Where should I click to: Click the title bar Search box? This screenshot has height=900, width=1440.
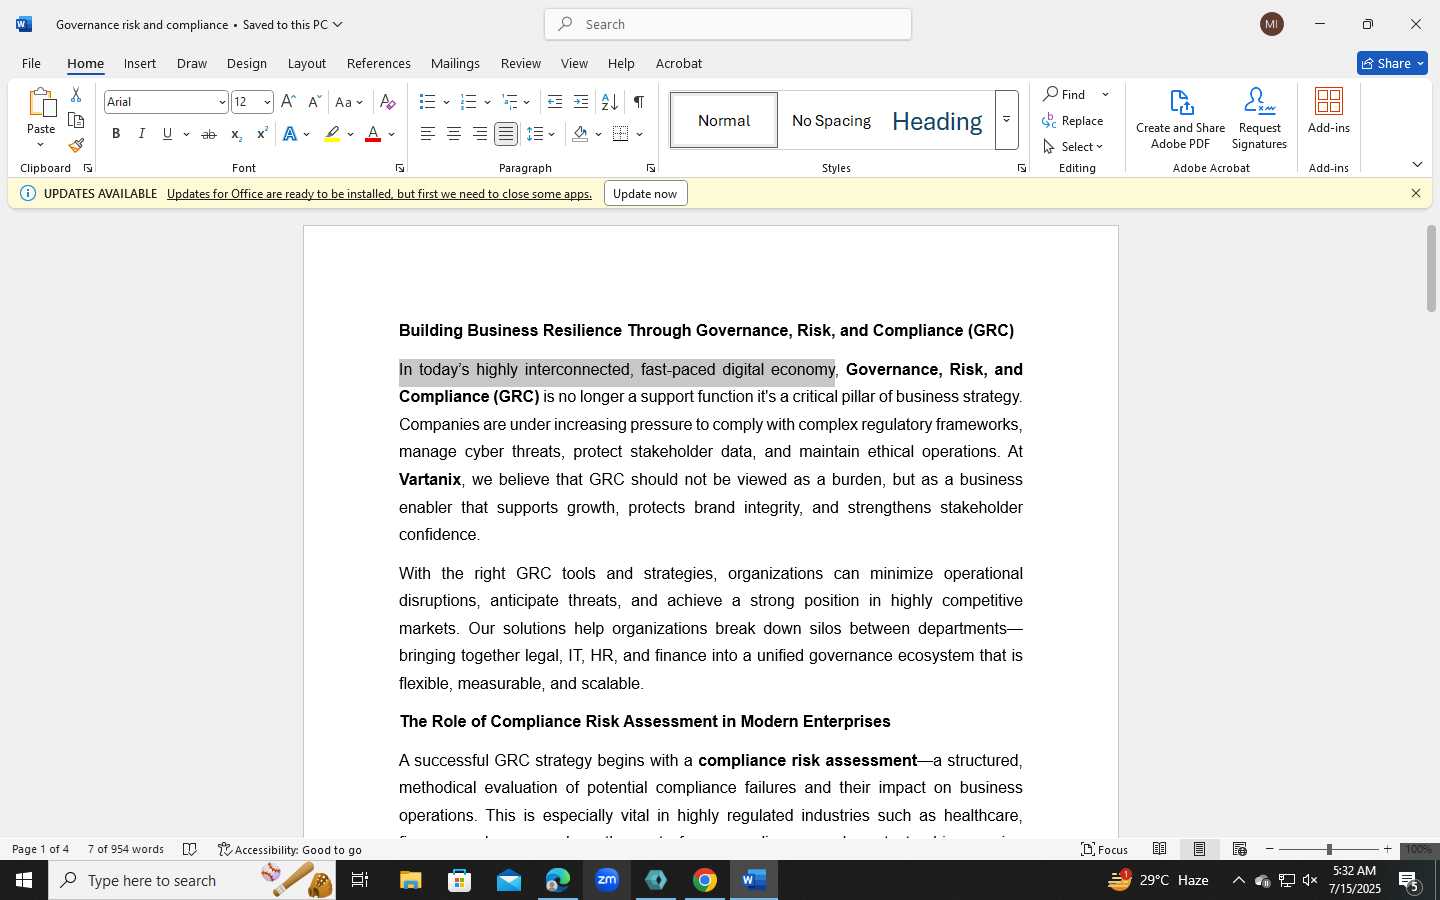click(728, 24)
